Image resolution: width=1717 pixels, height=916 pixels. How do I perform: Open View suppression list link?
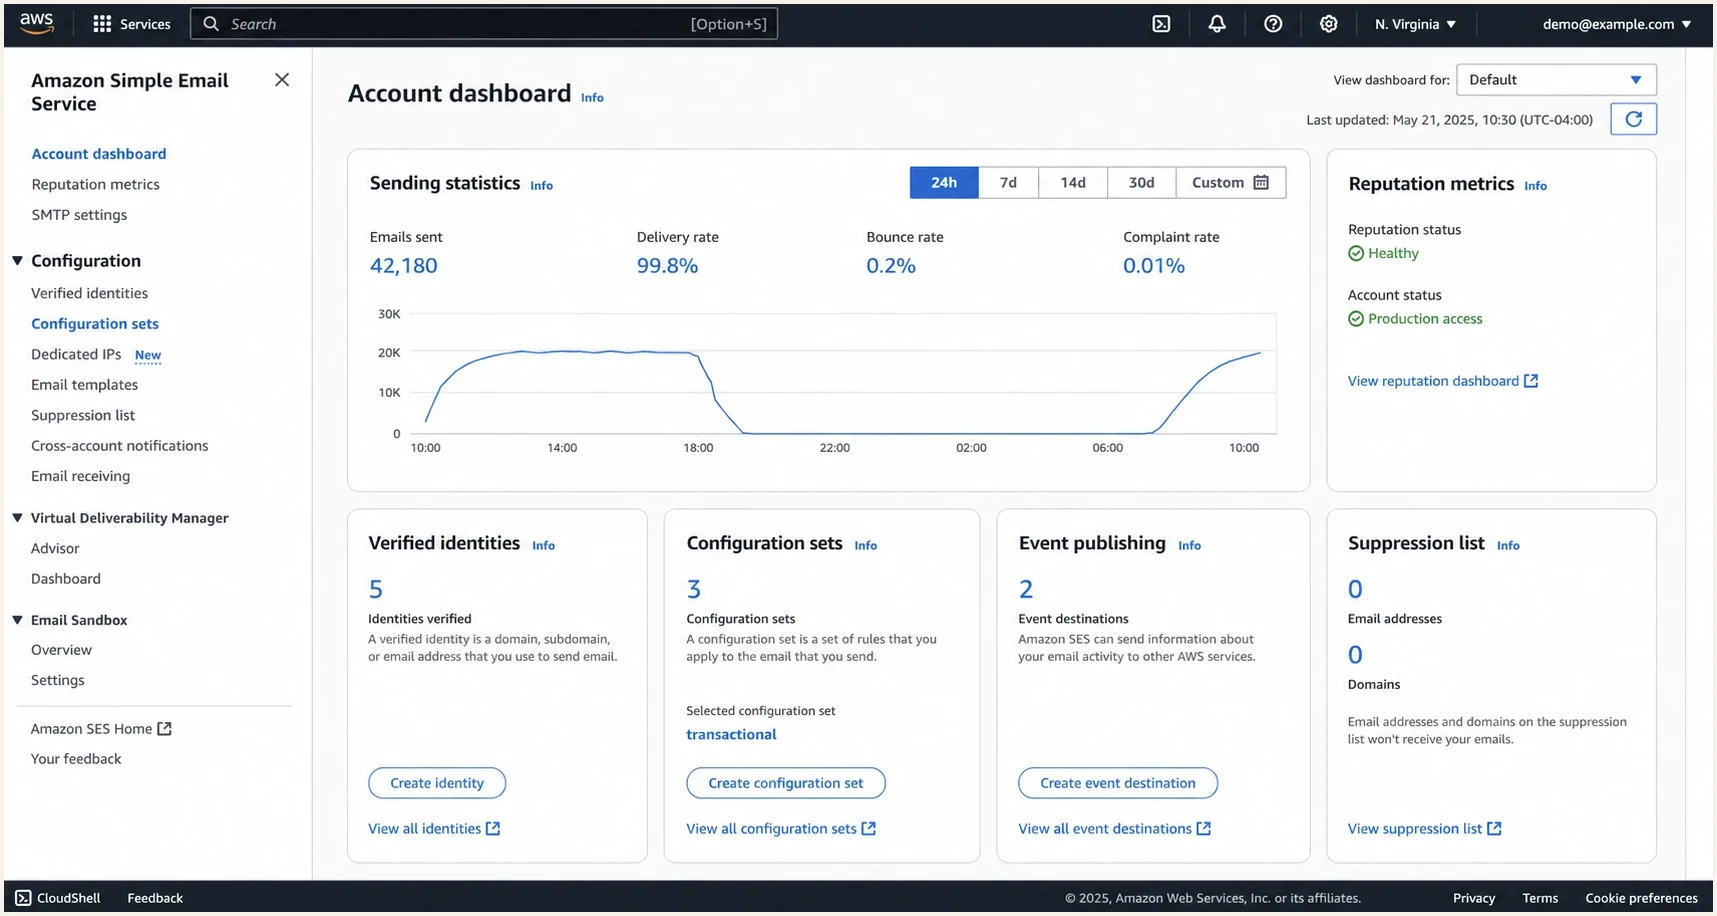tap(1425, 829)
